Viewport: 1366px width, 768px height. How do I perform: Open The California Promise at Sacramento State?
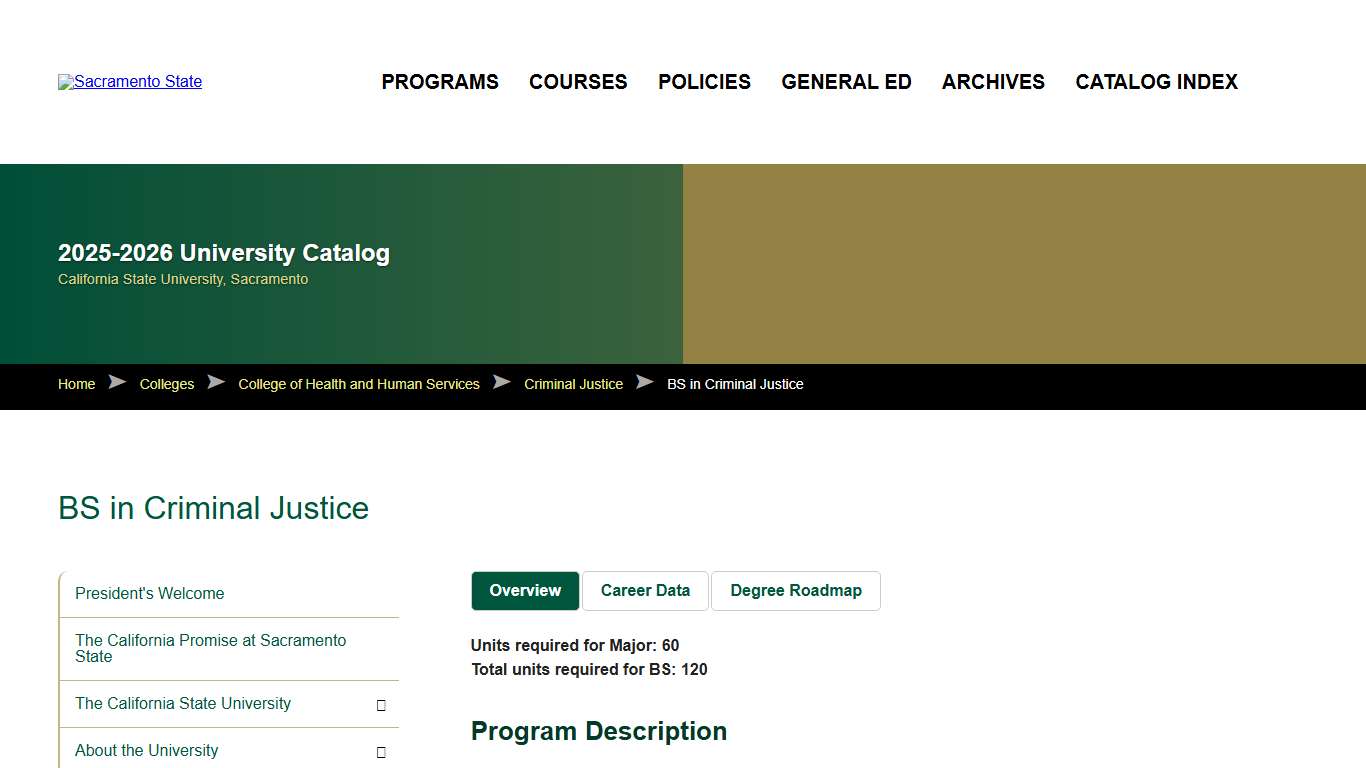[210, 648]
